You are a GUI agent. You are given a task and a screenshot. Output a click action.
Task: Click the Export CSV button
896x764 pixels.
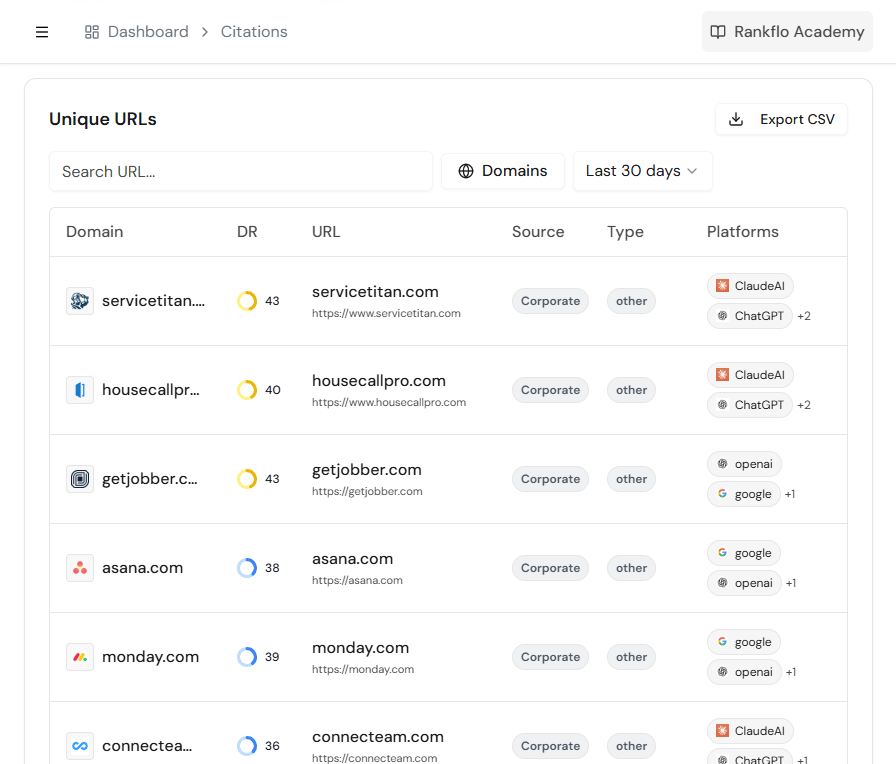(781, 119)
